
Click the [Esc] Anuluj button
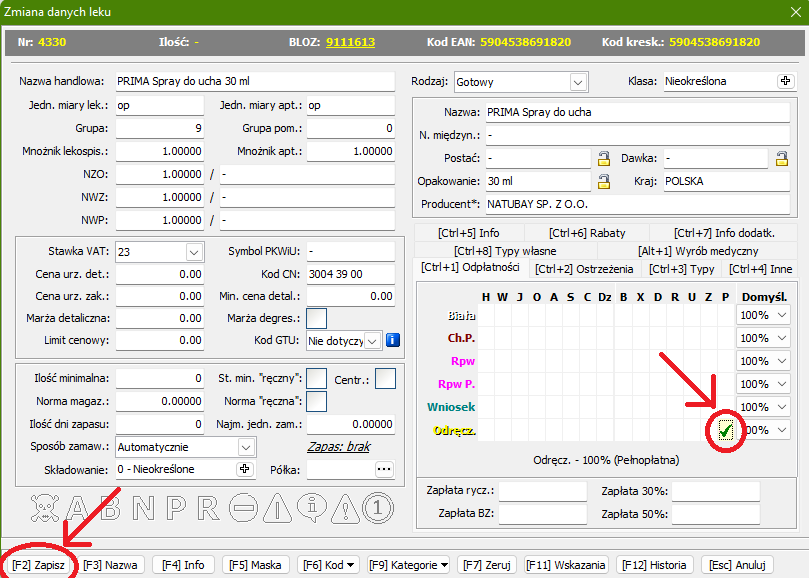[x=737, y=565]
